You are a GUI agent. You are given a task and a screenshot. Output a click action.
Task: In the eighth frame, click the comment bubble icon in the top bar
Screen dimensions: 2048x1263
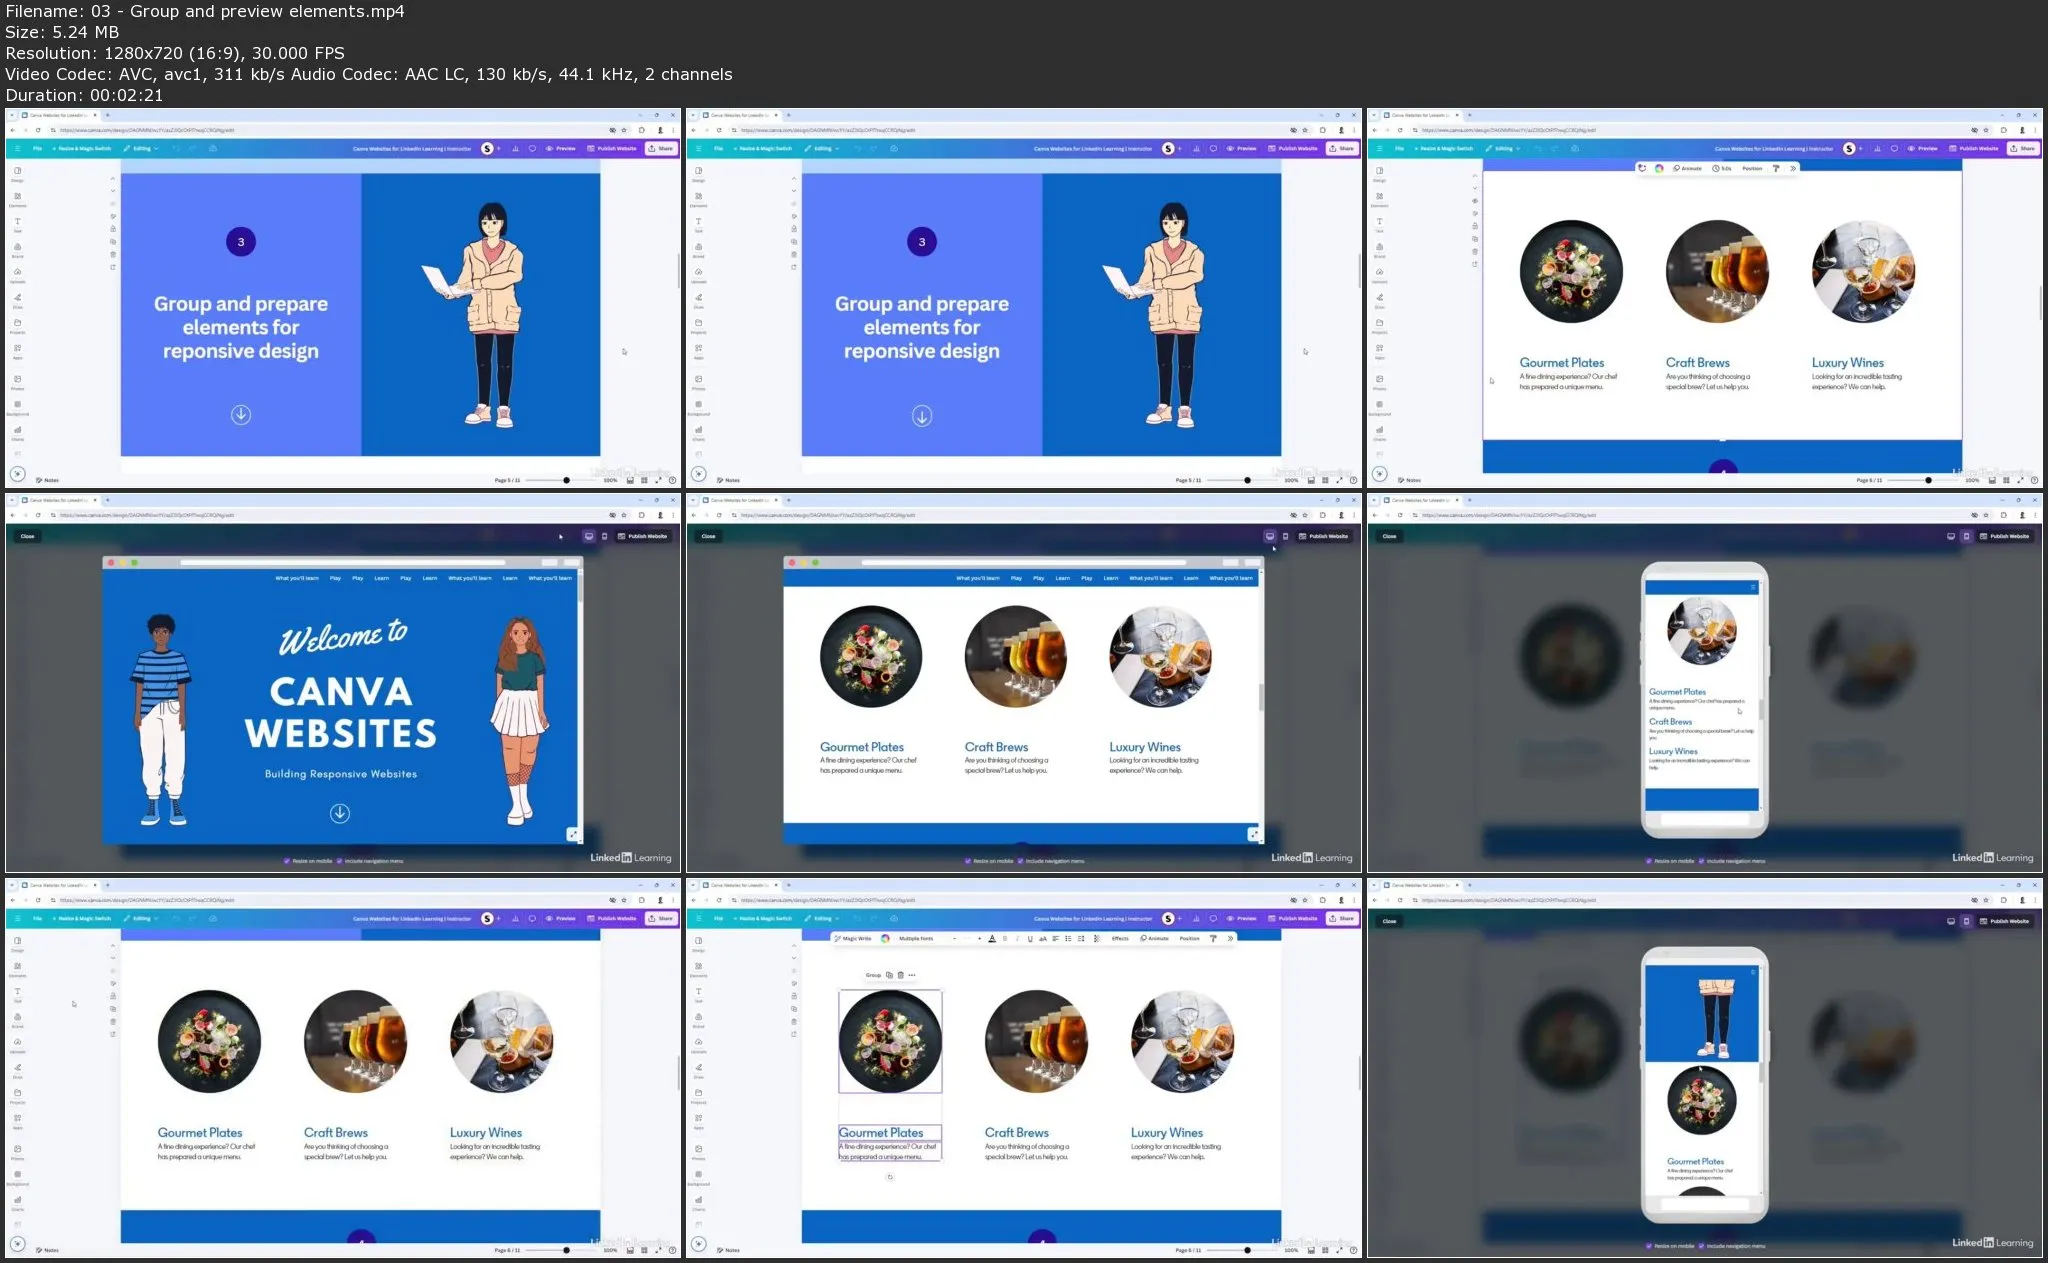pyautogui.click(x=1213, y=918)
